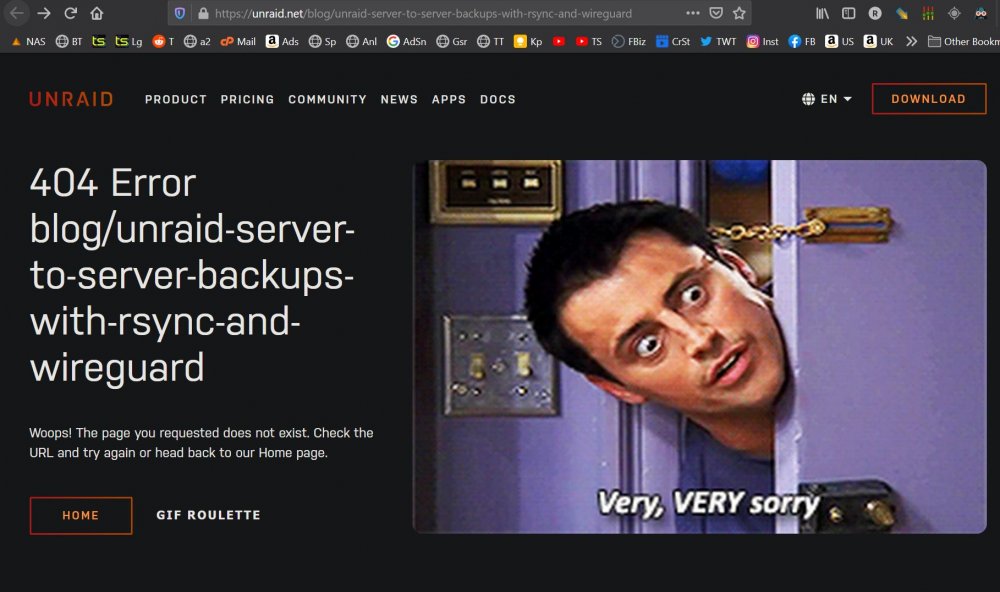Screen dimensions: 1000x592
Task: Open the Instagram Inst bookmark
Action: click(x=762, y=41)
